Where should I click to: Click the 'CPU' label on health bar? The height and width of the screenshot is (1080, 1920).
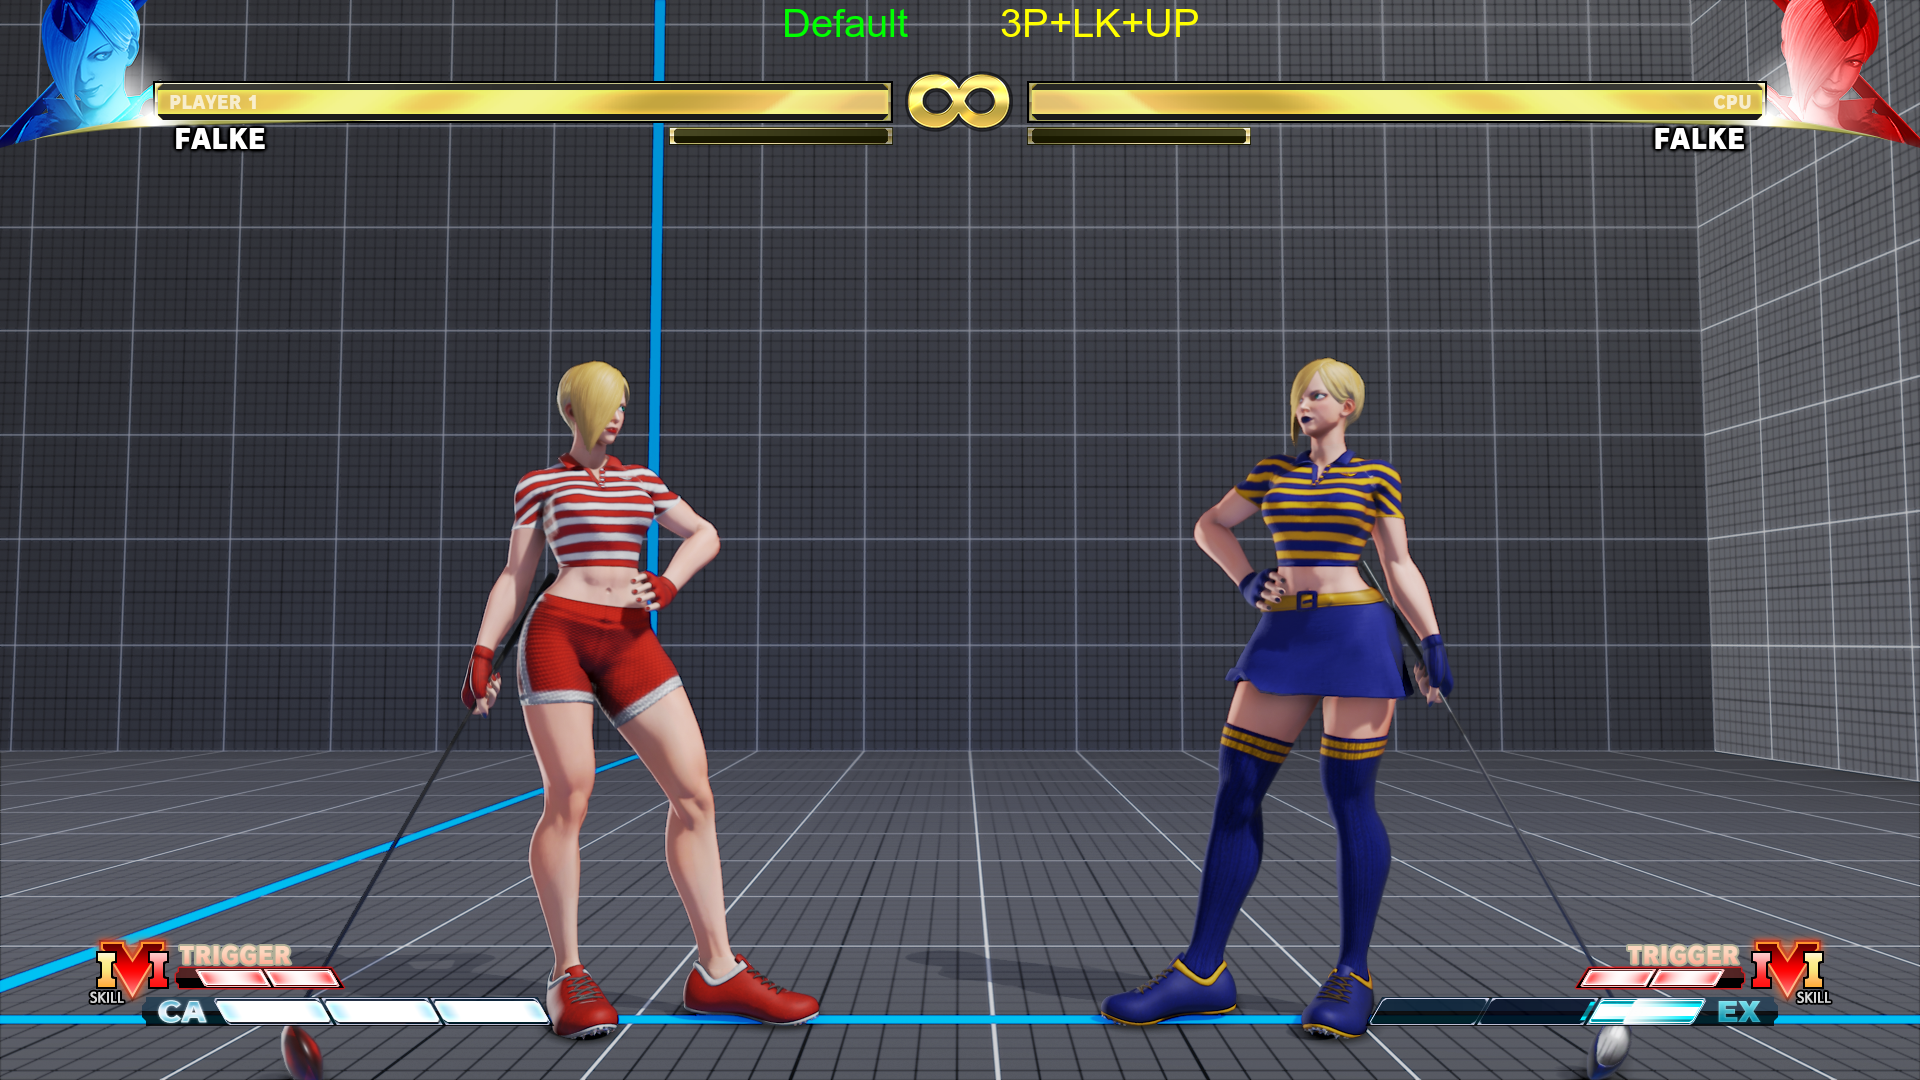[x=1732, y=102]
